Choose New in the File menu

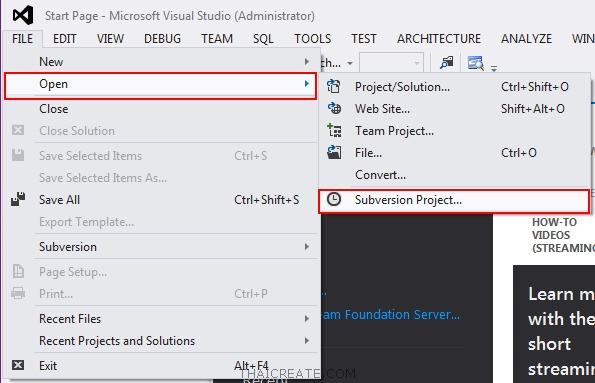pos(160,61)
